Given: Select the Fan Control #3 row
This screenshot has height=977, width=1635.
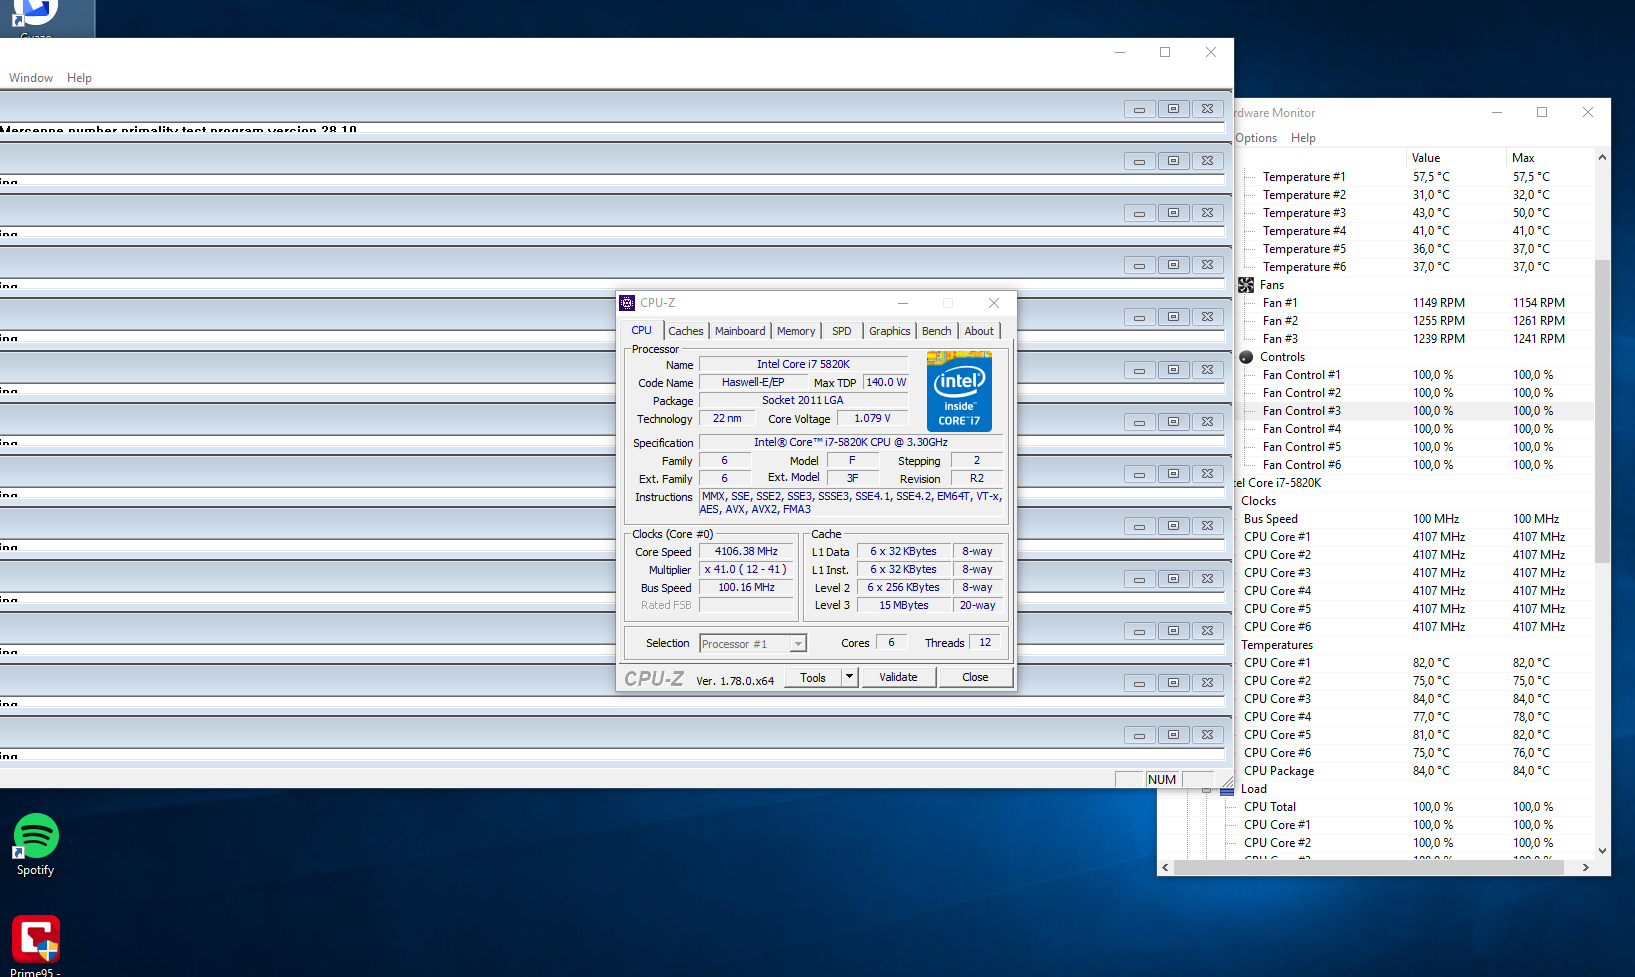Looking at the screenshot, I should 1416,411.
